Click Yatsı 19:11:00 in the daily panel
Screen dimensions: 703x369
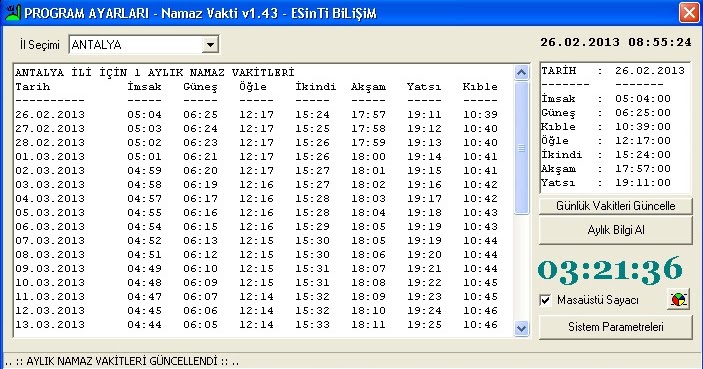(606, 182)
